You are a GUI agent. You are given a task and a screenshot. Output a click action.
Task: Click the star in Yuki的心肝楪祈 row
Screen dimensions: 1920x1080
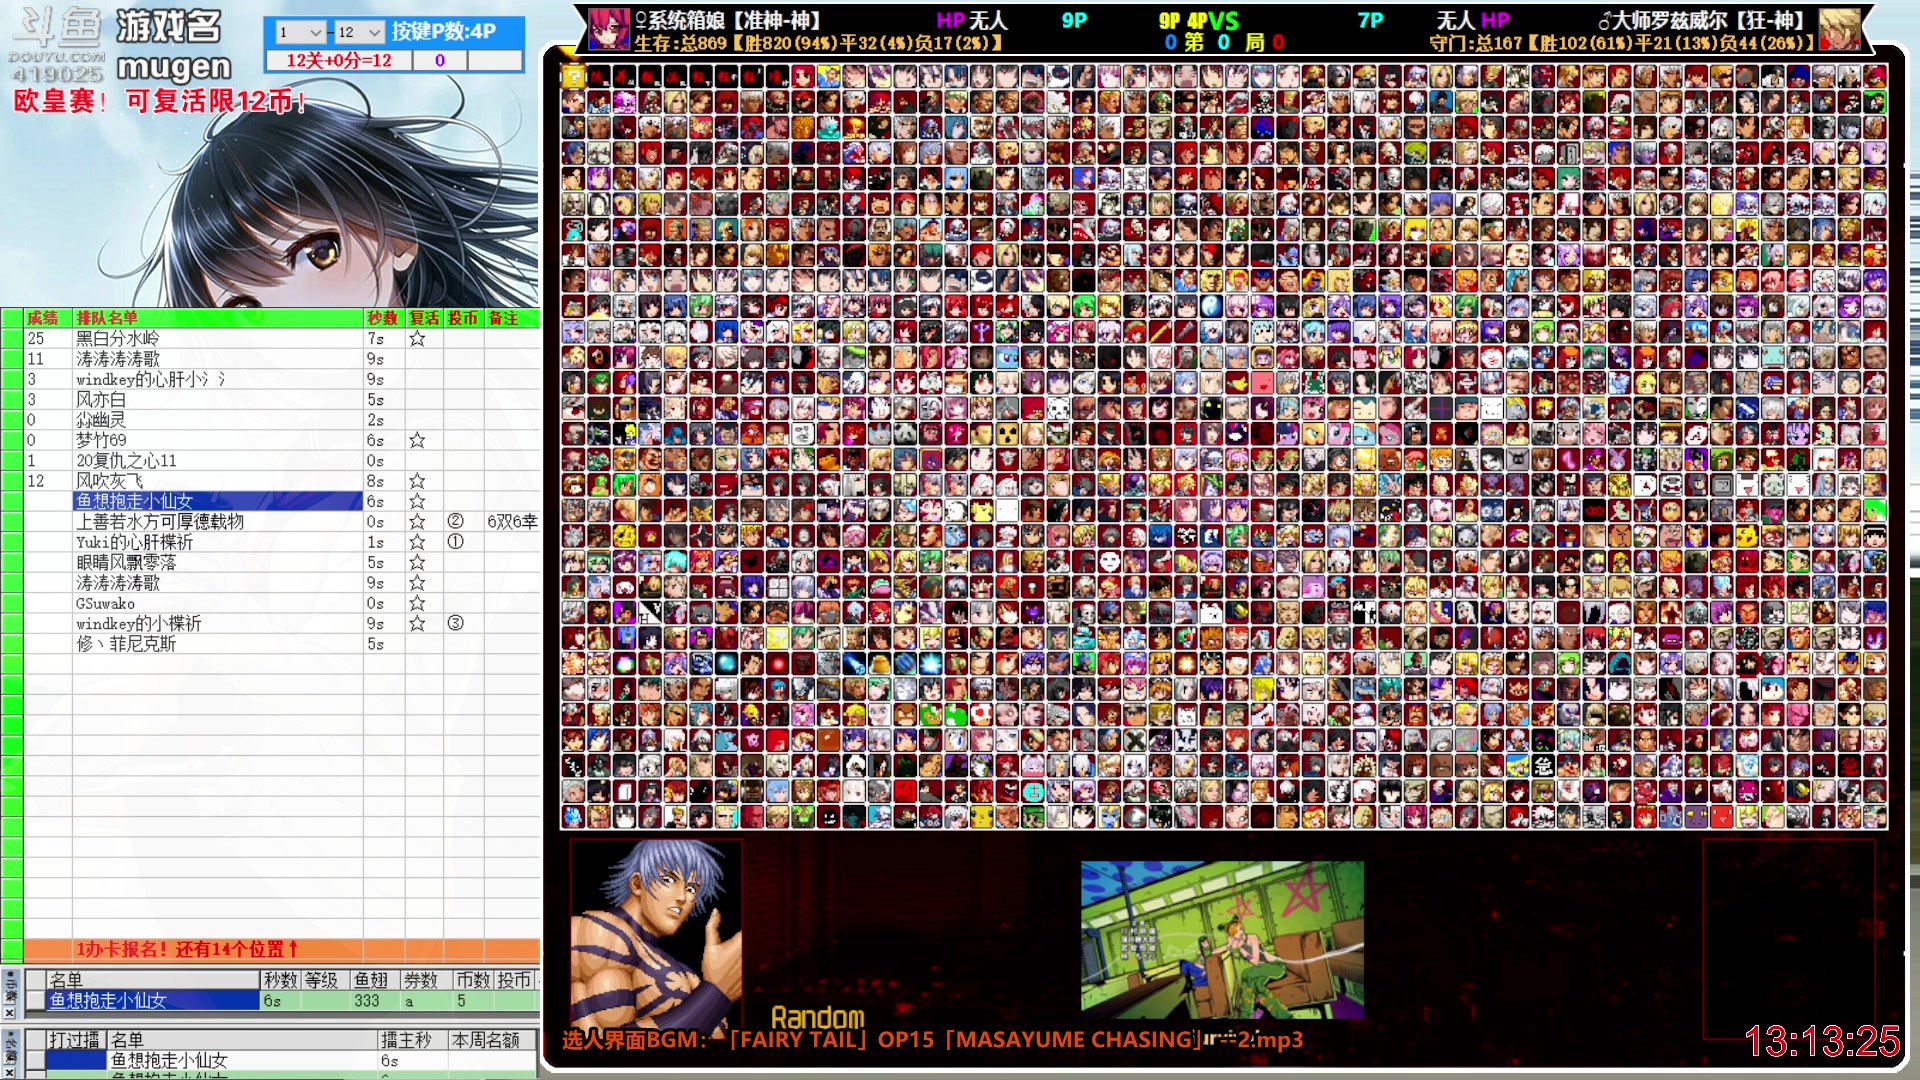click(417, 543)
